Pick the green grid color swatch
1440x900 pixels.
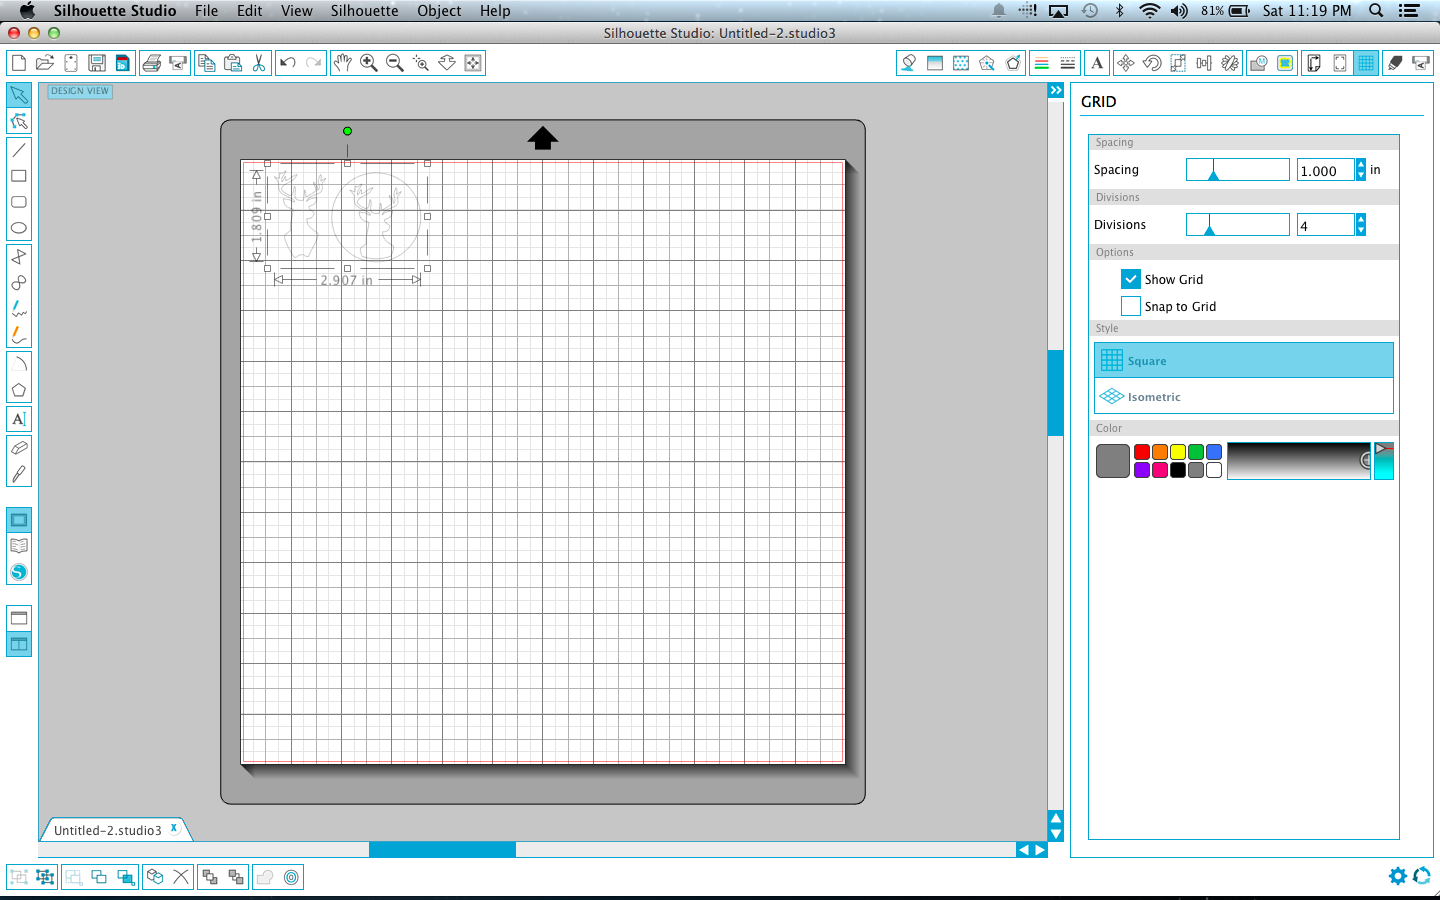point(1196,452)
